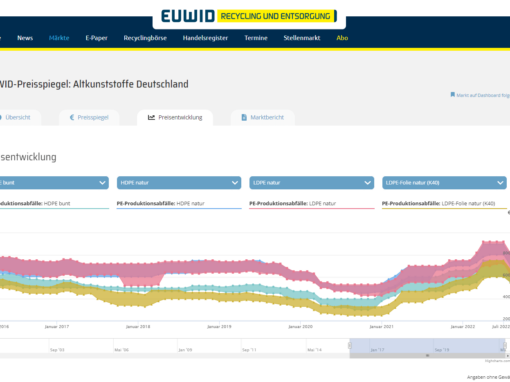Expand chevron arrow of HDPE bunt selector

click(x=102, y=183)
